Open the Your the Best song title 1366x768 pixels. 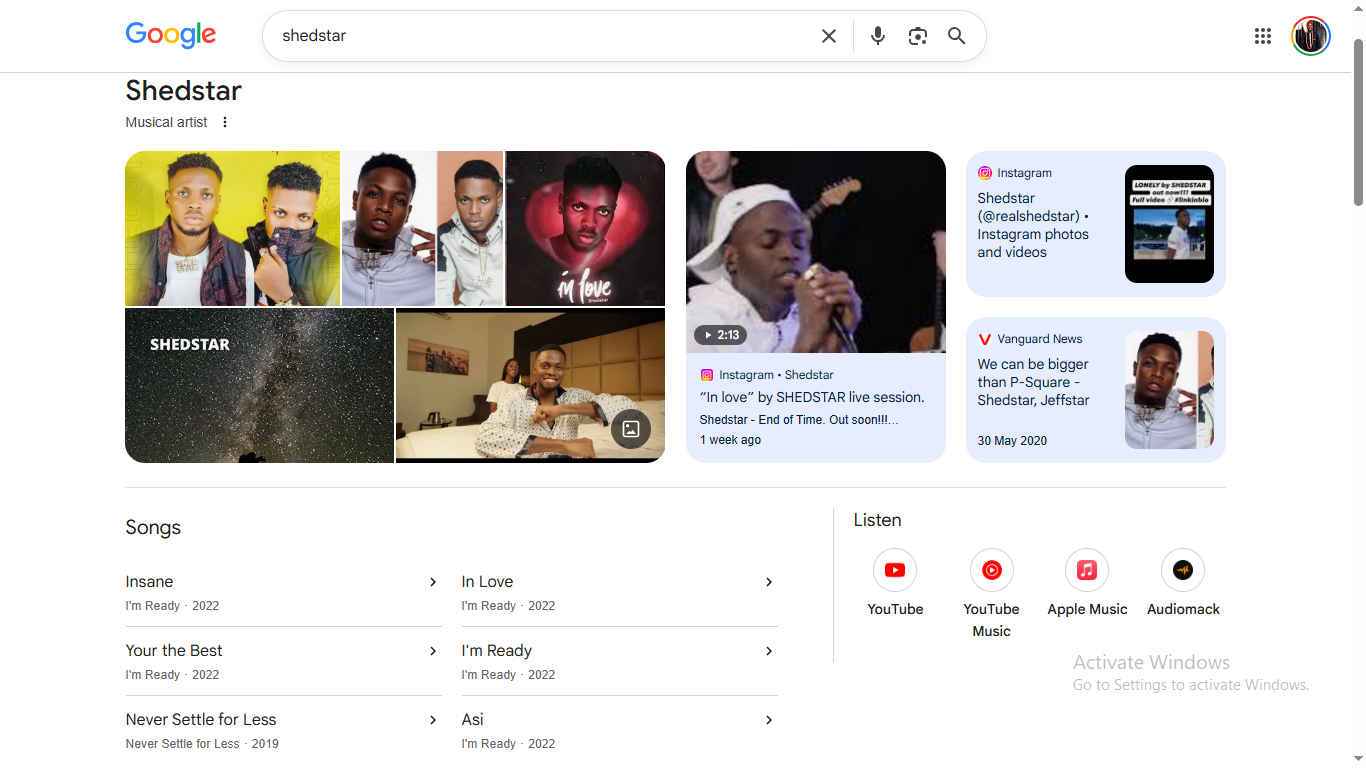[x=174, y=651]
